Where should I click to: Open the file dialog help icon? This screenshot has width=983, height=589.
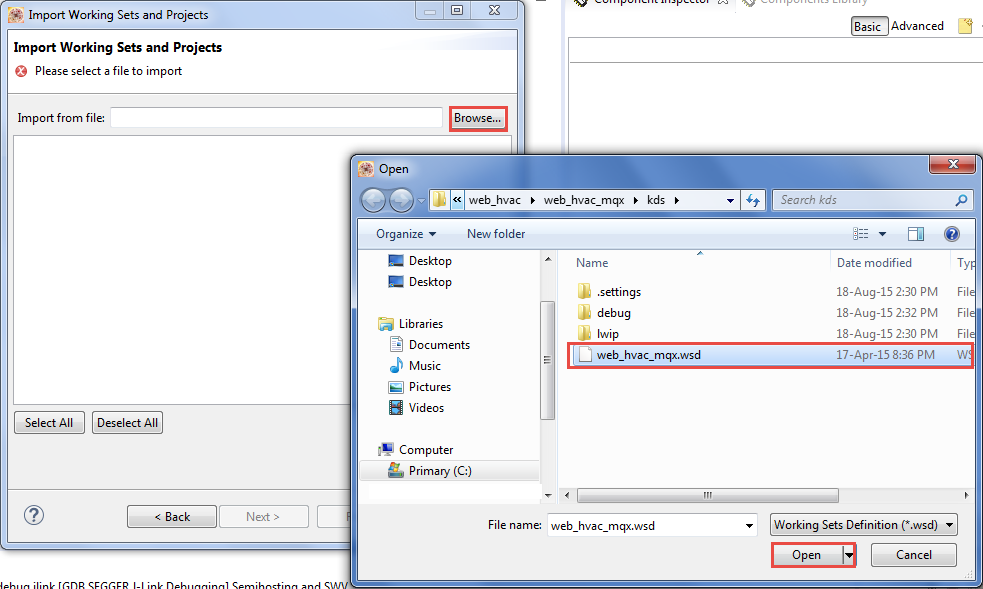(951, 234)
